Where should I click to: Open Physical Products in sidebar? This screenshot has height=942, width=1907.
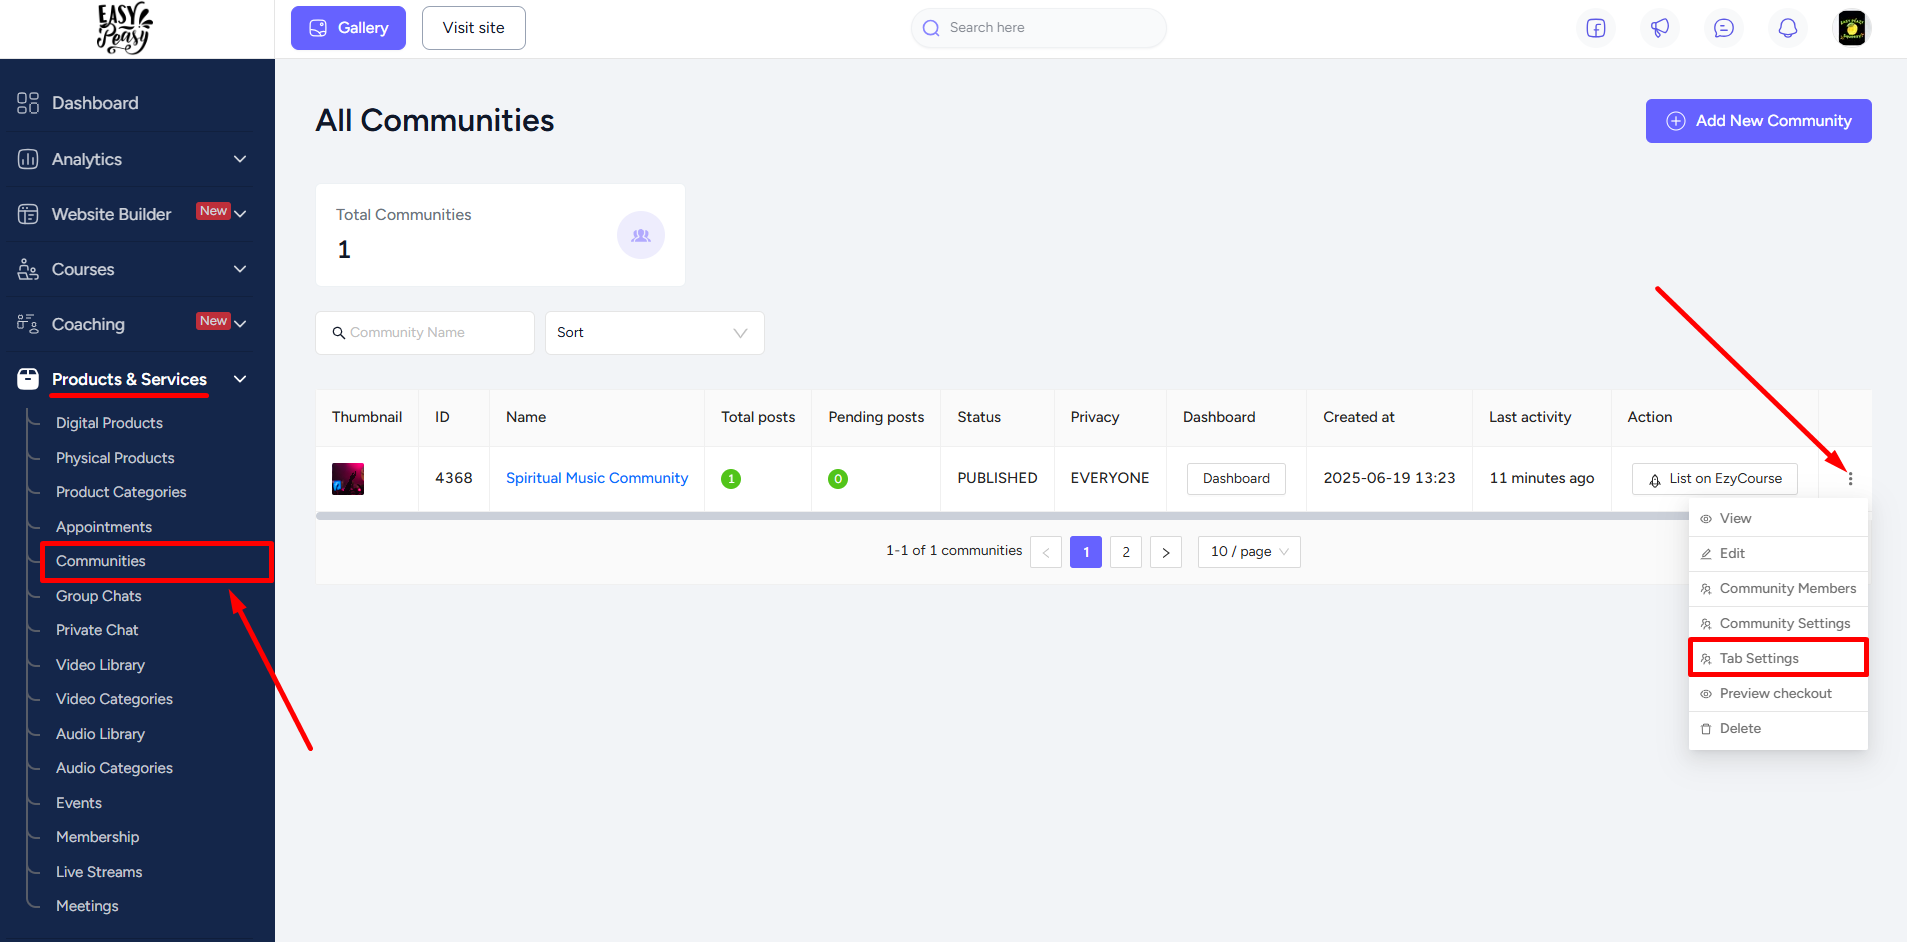click(x=115, y=458)
